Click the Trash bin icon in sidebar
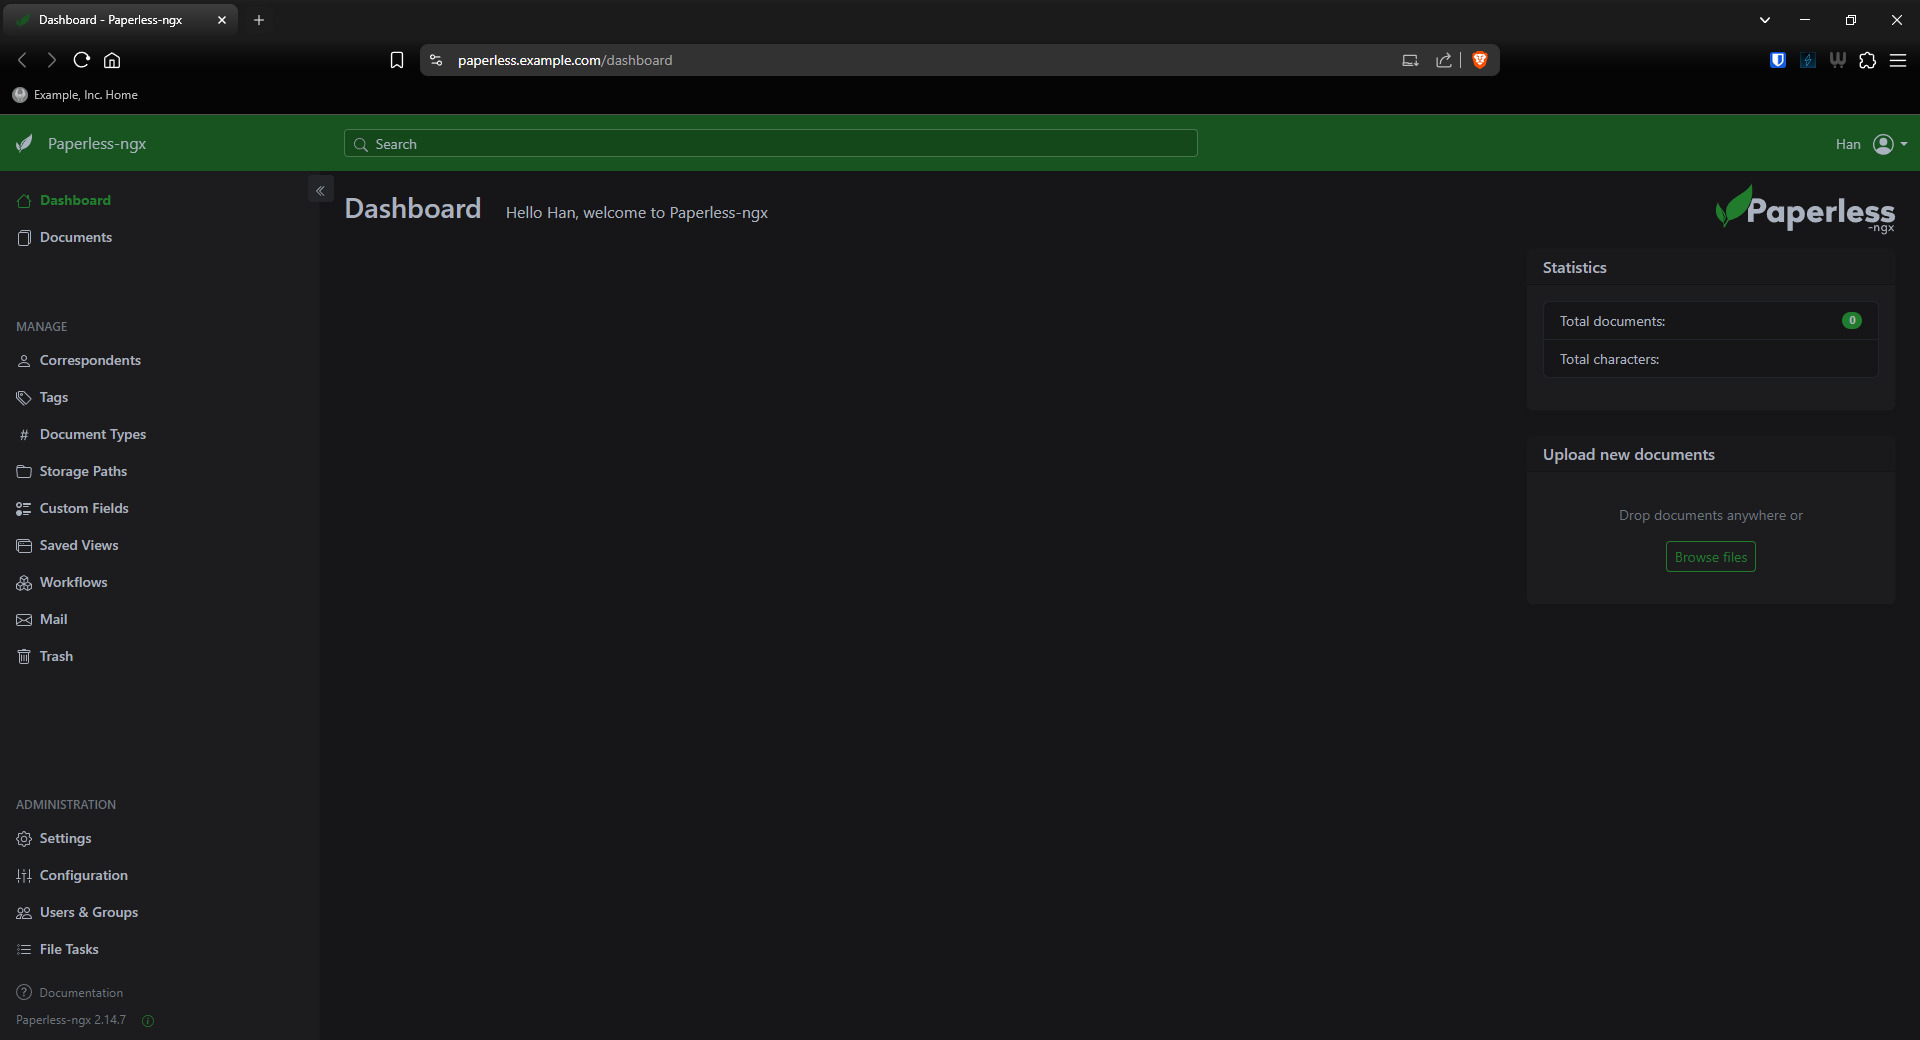Image resolution: width=1920 pixels, height=1040 pixels. (24, 657)
